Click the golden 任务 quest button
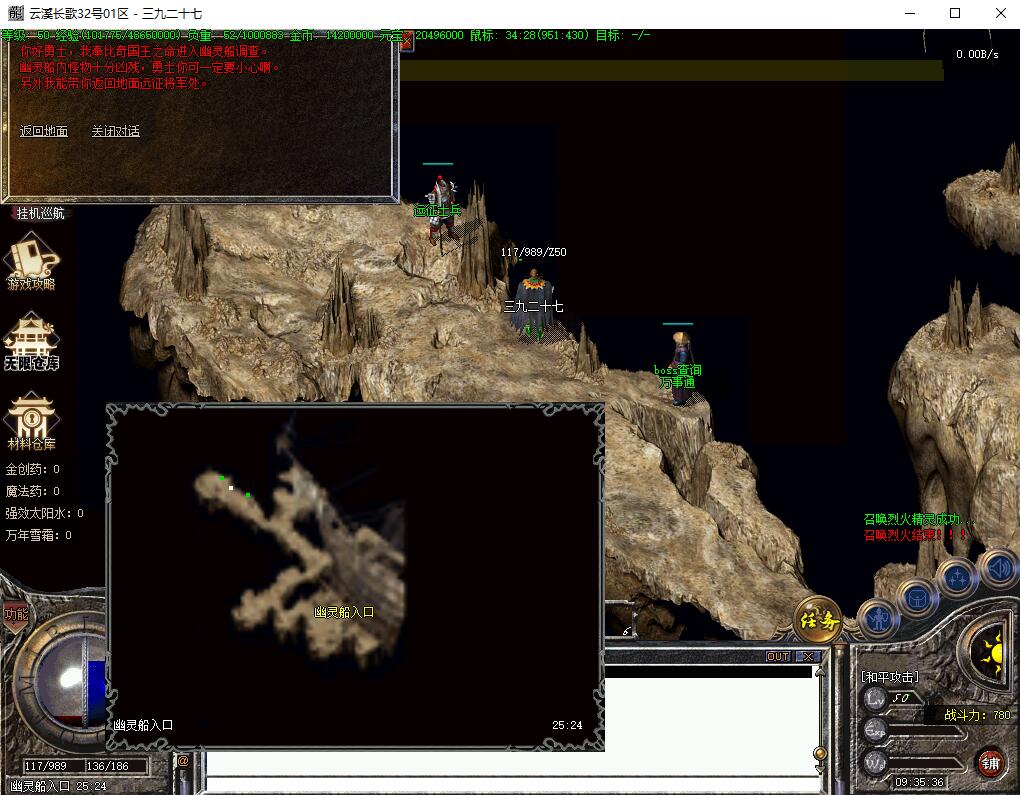 point(817,621)
